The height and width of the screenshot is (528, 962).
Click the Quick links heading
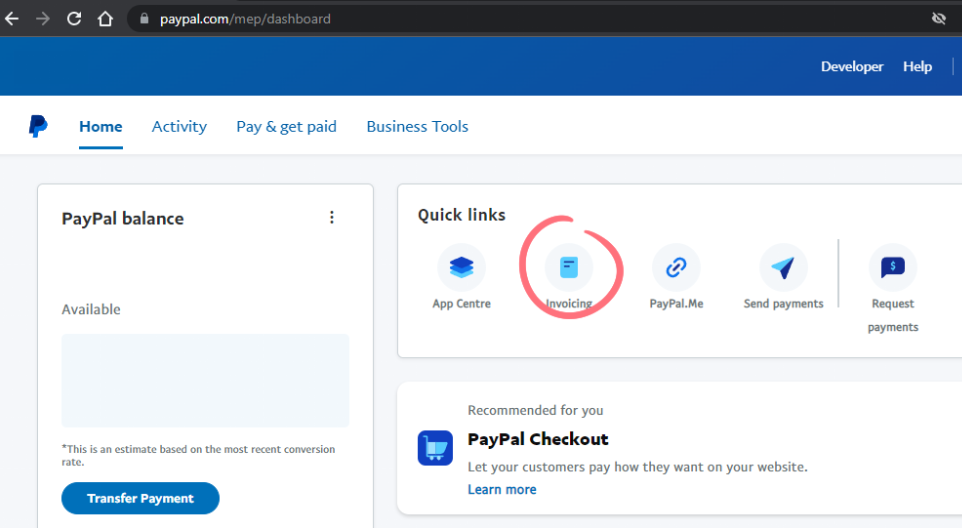tap(461, 215)
